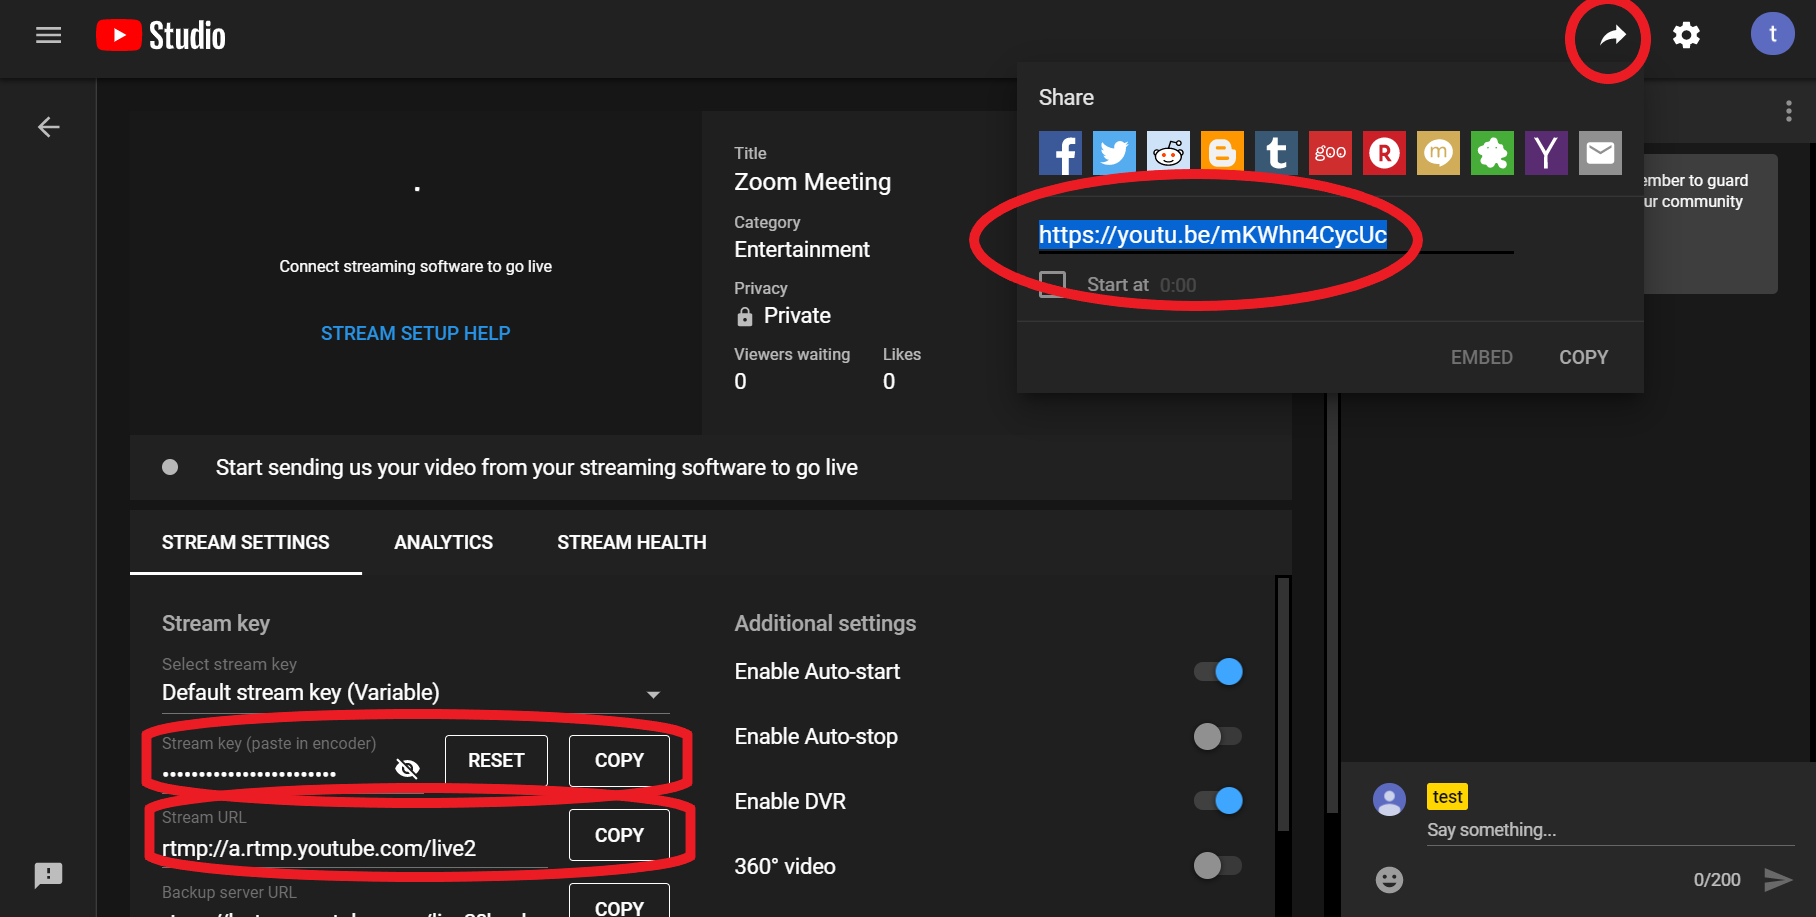Disable the Enable Auto-start toggle
The image size is (1816, 917).
pos(1218,671)
